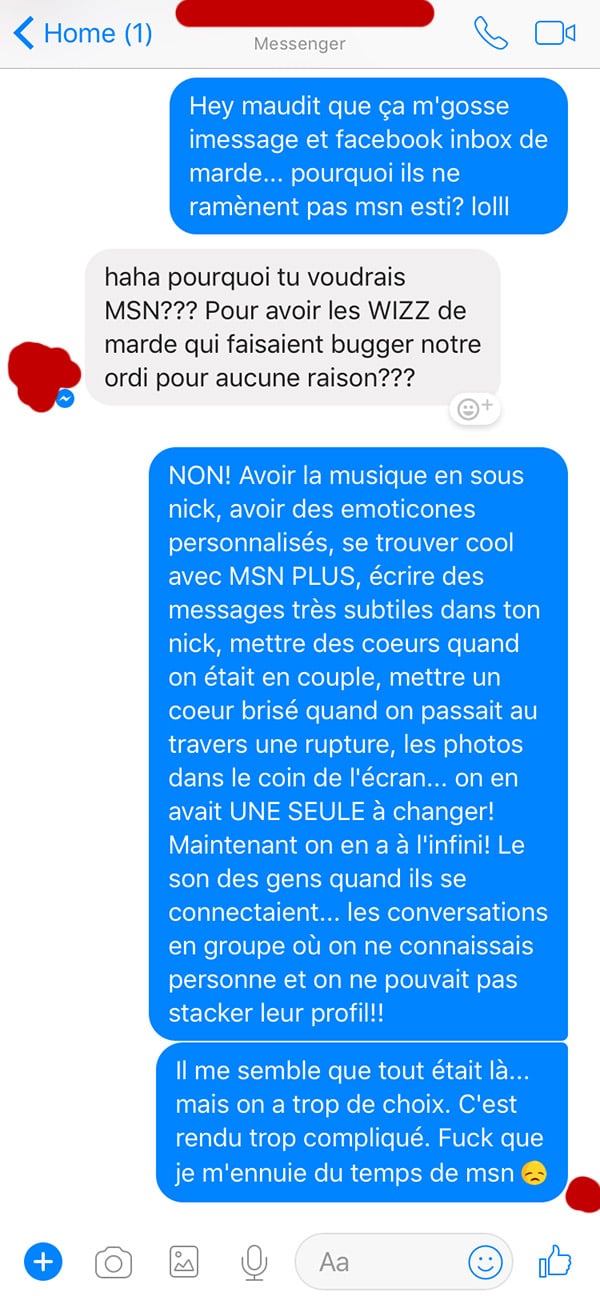600x1296 pixels.
Task: Start a voice call with phone icon
Action: tap(490, 33)
